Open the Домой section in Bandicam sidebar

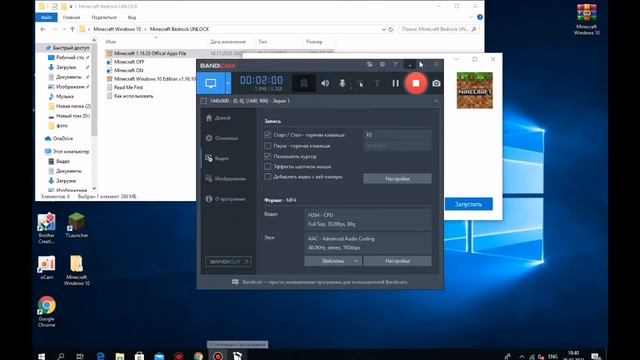[x=218, y=118]
